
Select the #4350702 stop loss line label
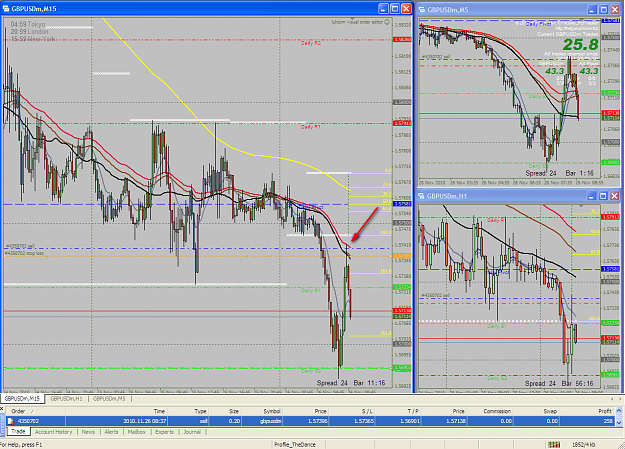[x=25, y=253]
